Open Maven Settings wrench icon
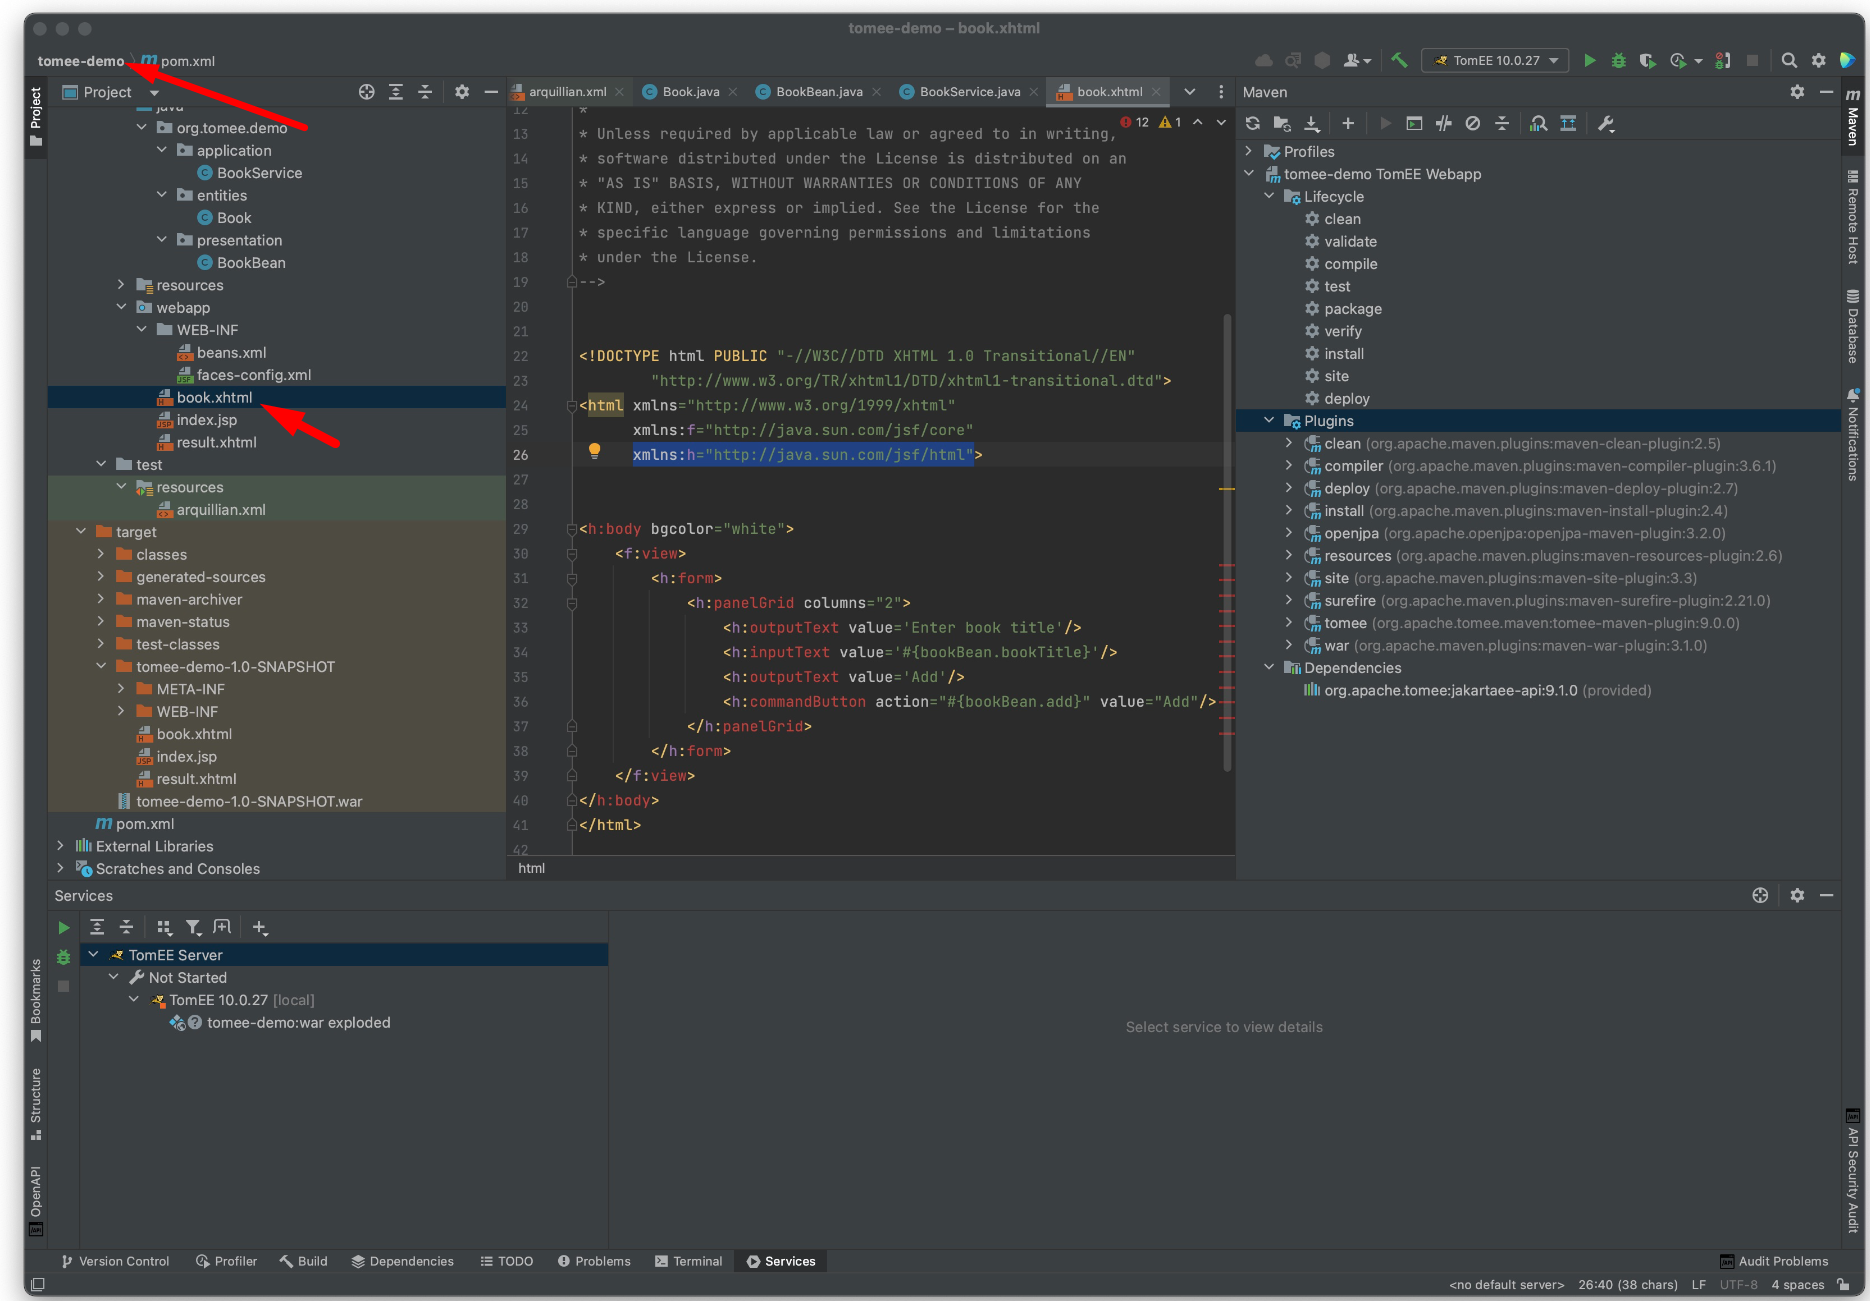The width and height of the screenshot is (1870, 1301). (1606, 124)
